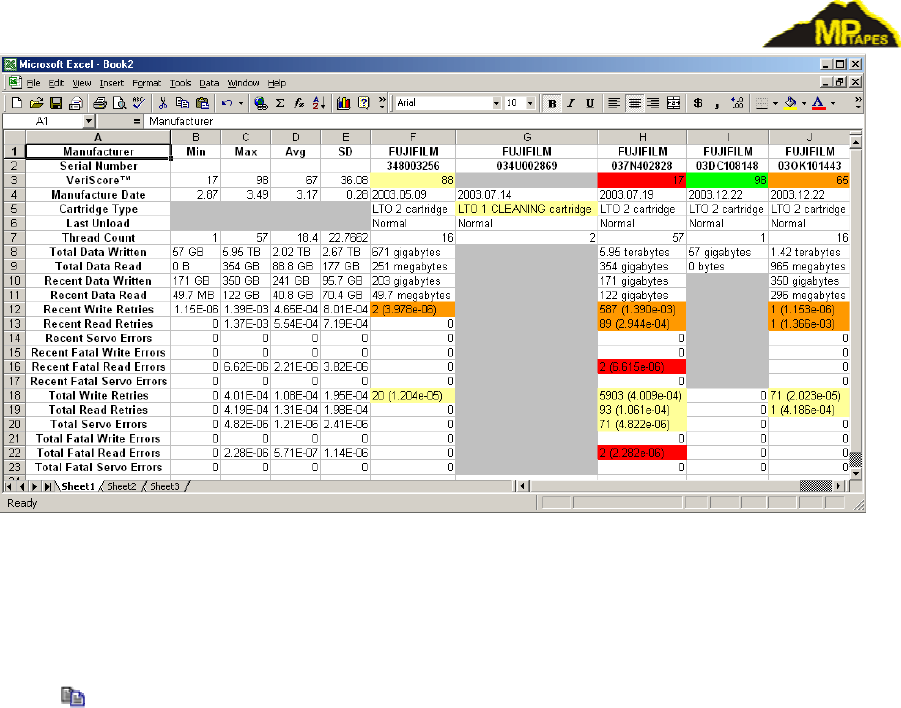
Task: Insert Hyperlink globe icon
Action: click(260, 103)
